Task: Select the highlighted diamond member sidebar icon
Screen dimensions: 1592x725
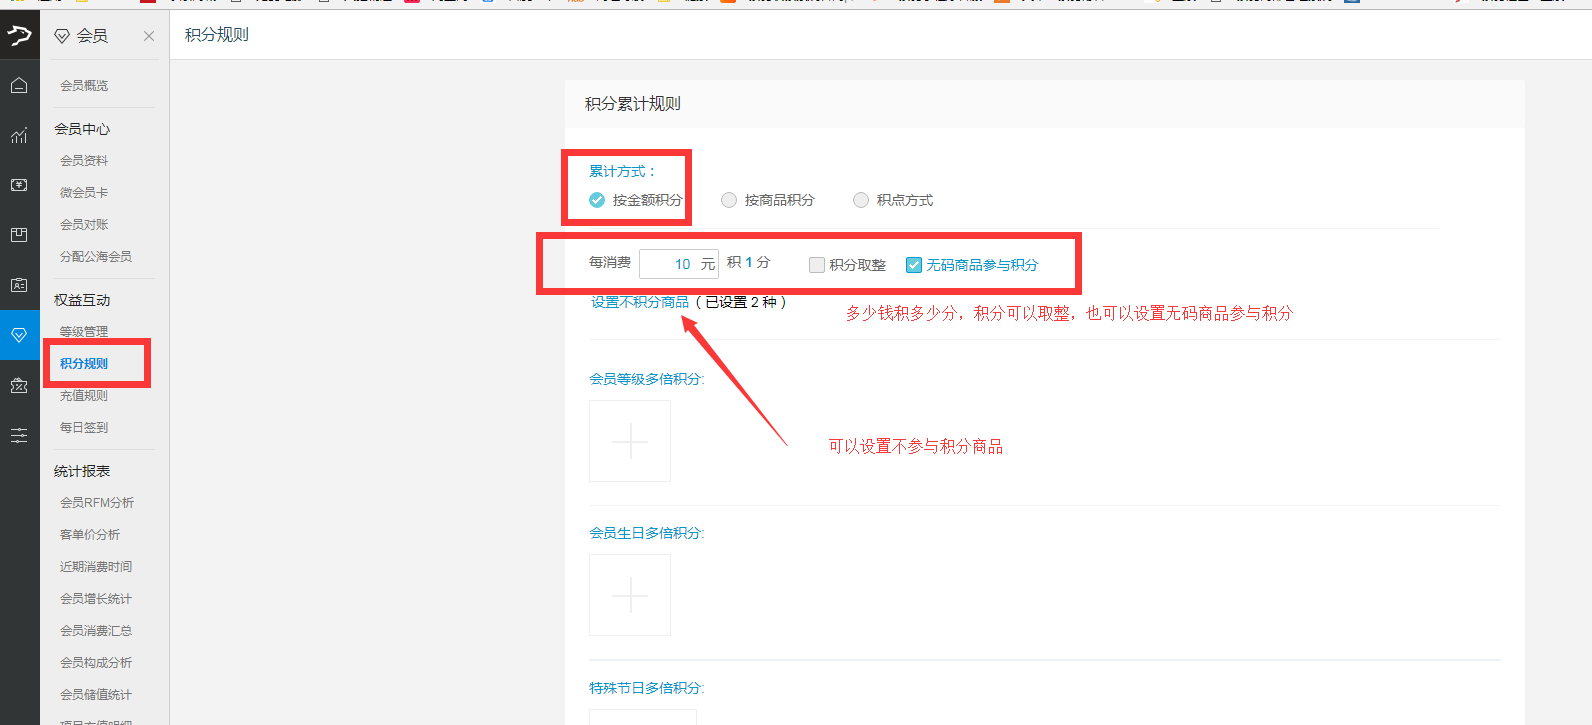Action: (x=19, y=335)
